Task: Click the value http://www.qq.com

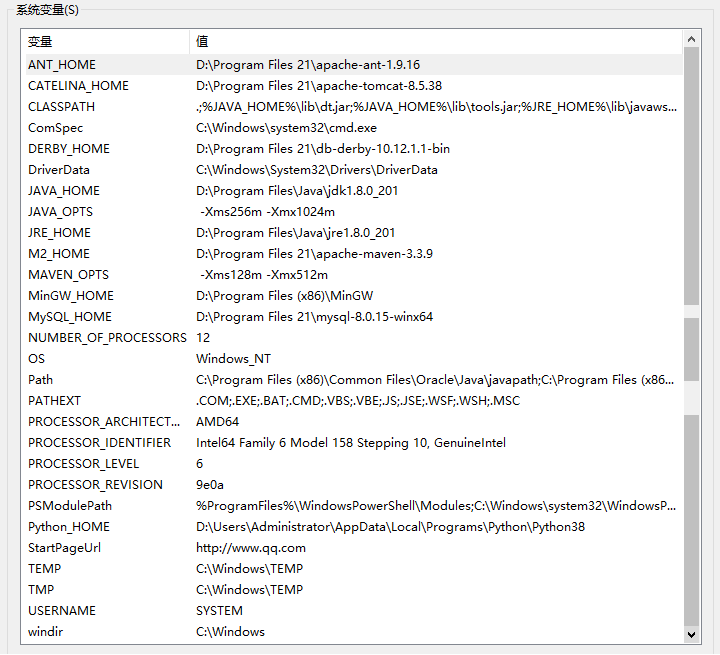Action: [251, 548]
